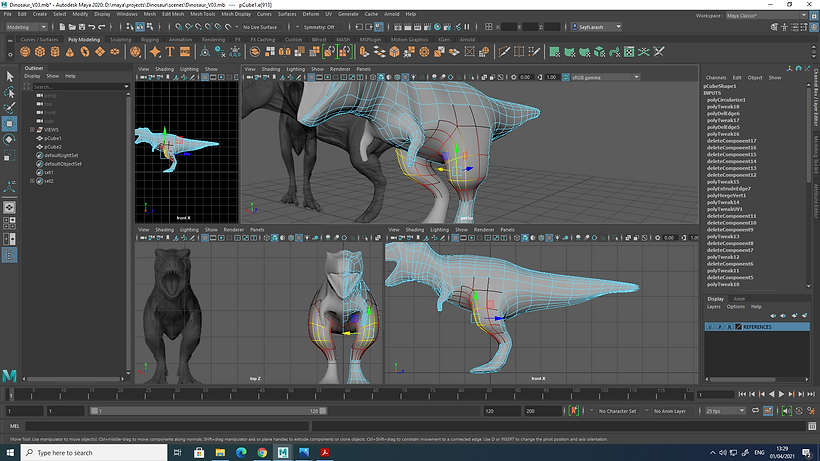Click the polygon cone shelf icon
The width and height of the screenshot is (820, 461).
click(x=70, y=52)
